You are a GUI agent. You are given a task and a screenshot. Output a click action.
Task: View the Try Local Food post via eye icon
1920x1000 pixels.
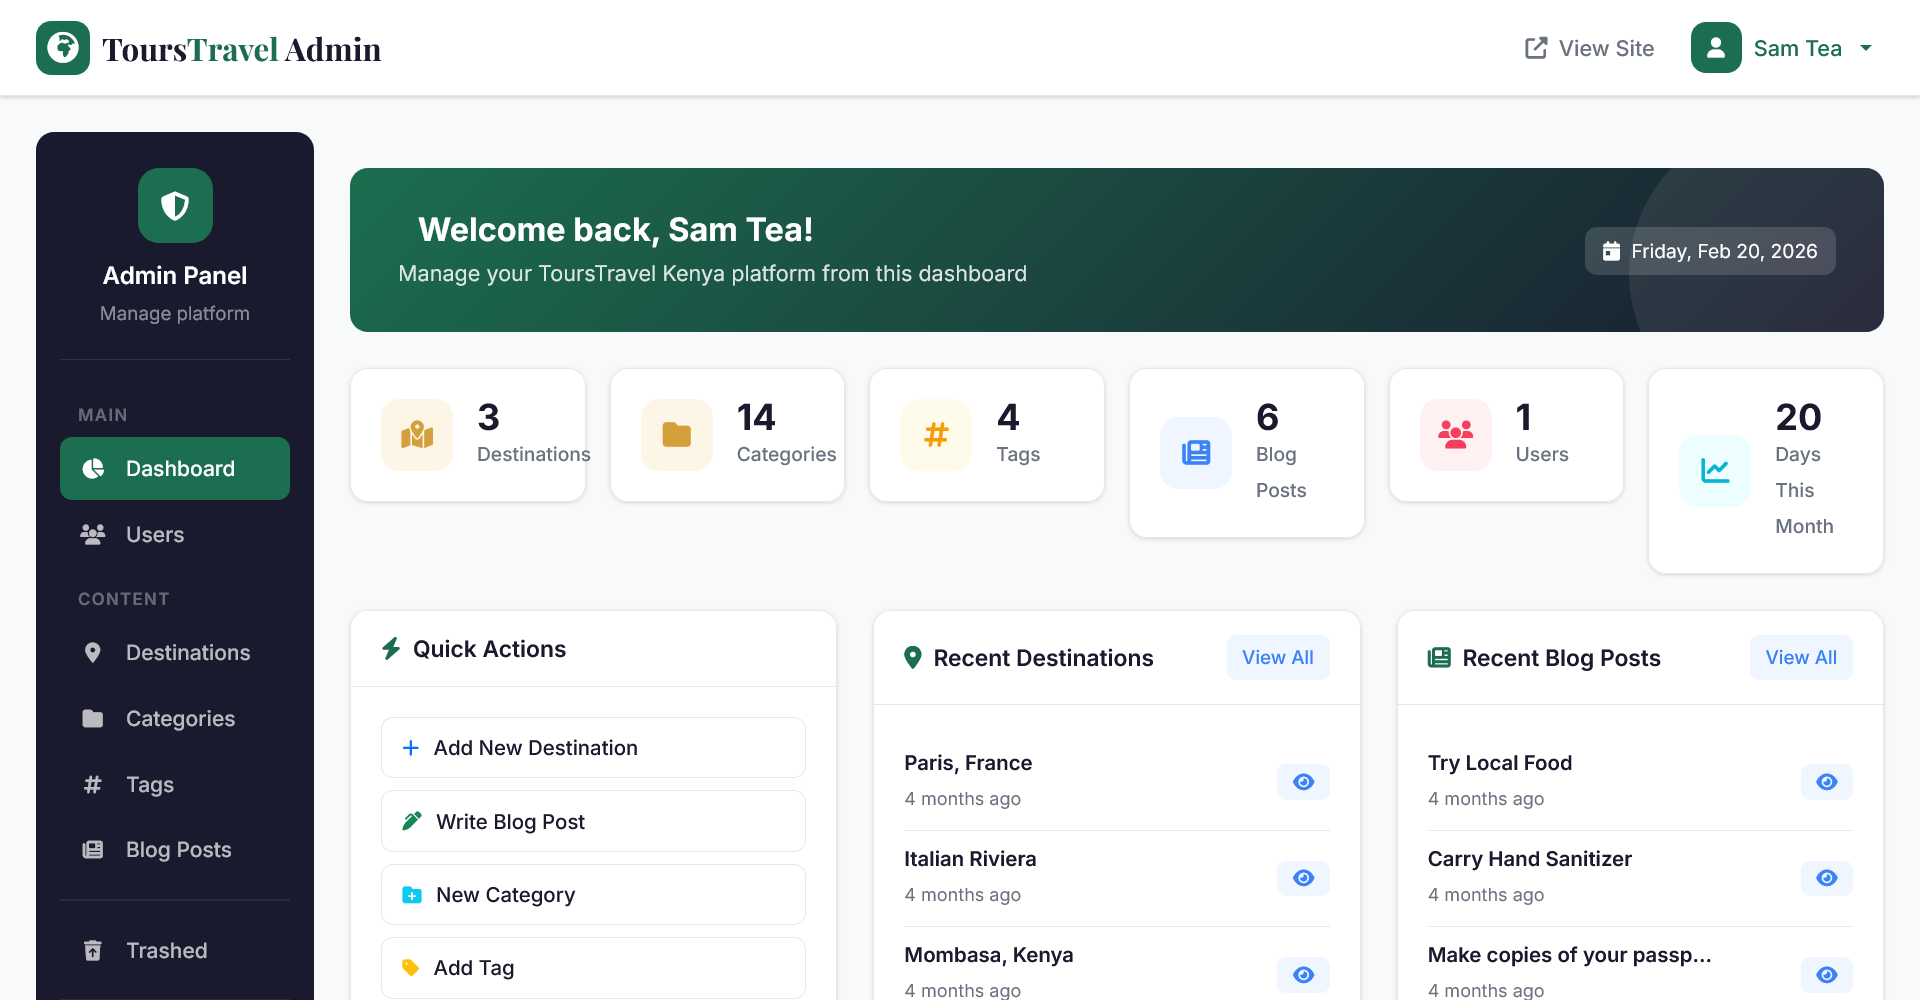(1827, 782)
